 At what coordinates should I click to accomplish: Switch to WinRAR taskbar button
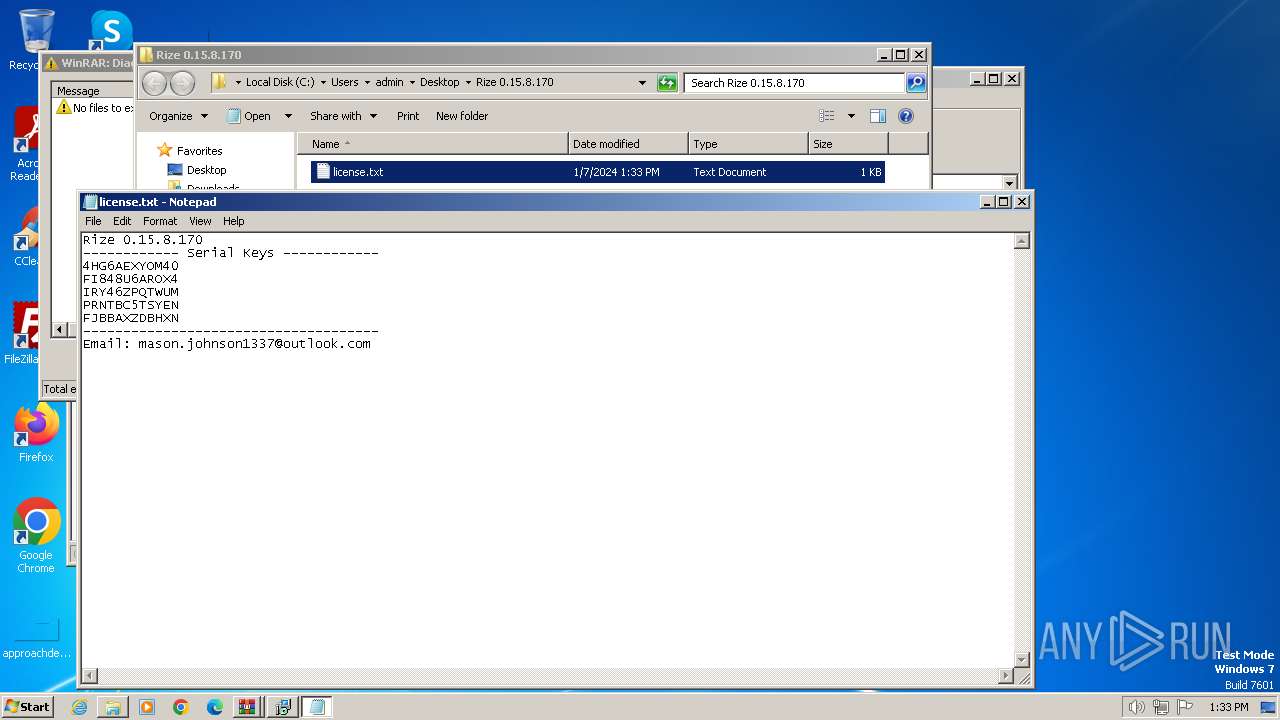coord(248,707)
